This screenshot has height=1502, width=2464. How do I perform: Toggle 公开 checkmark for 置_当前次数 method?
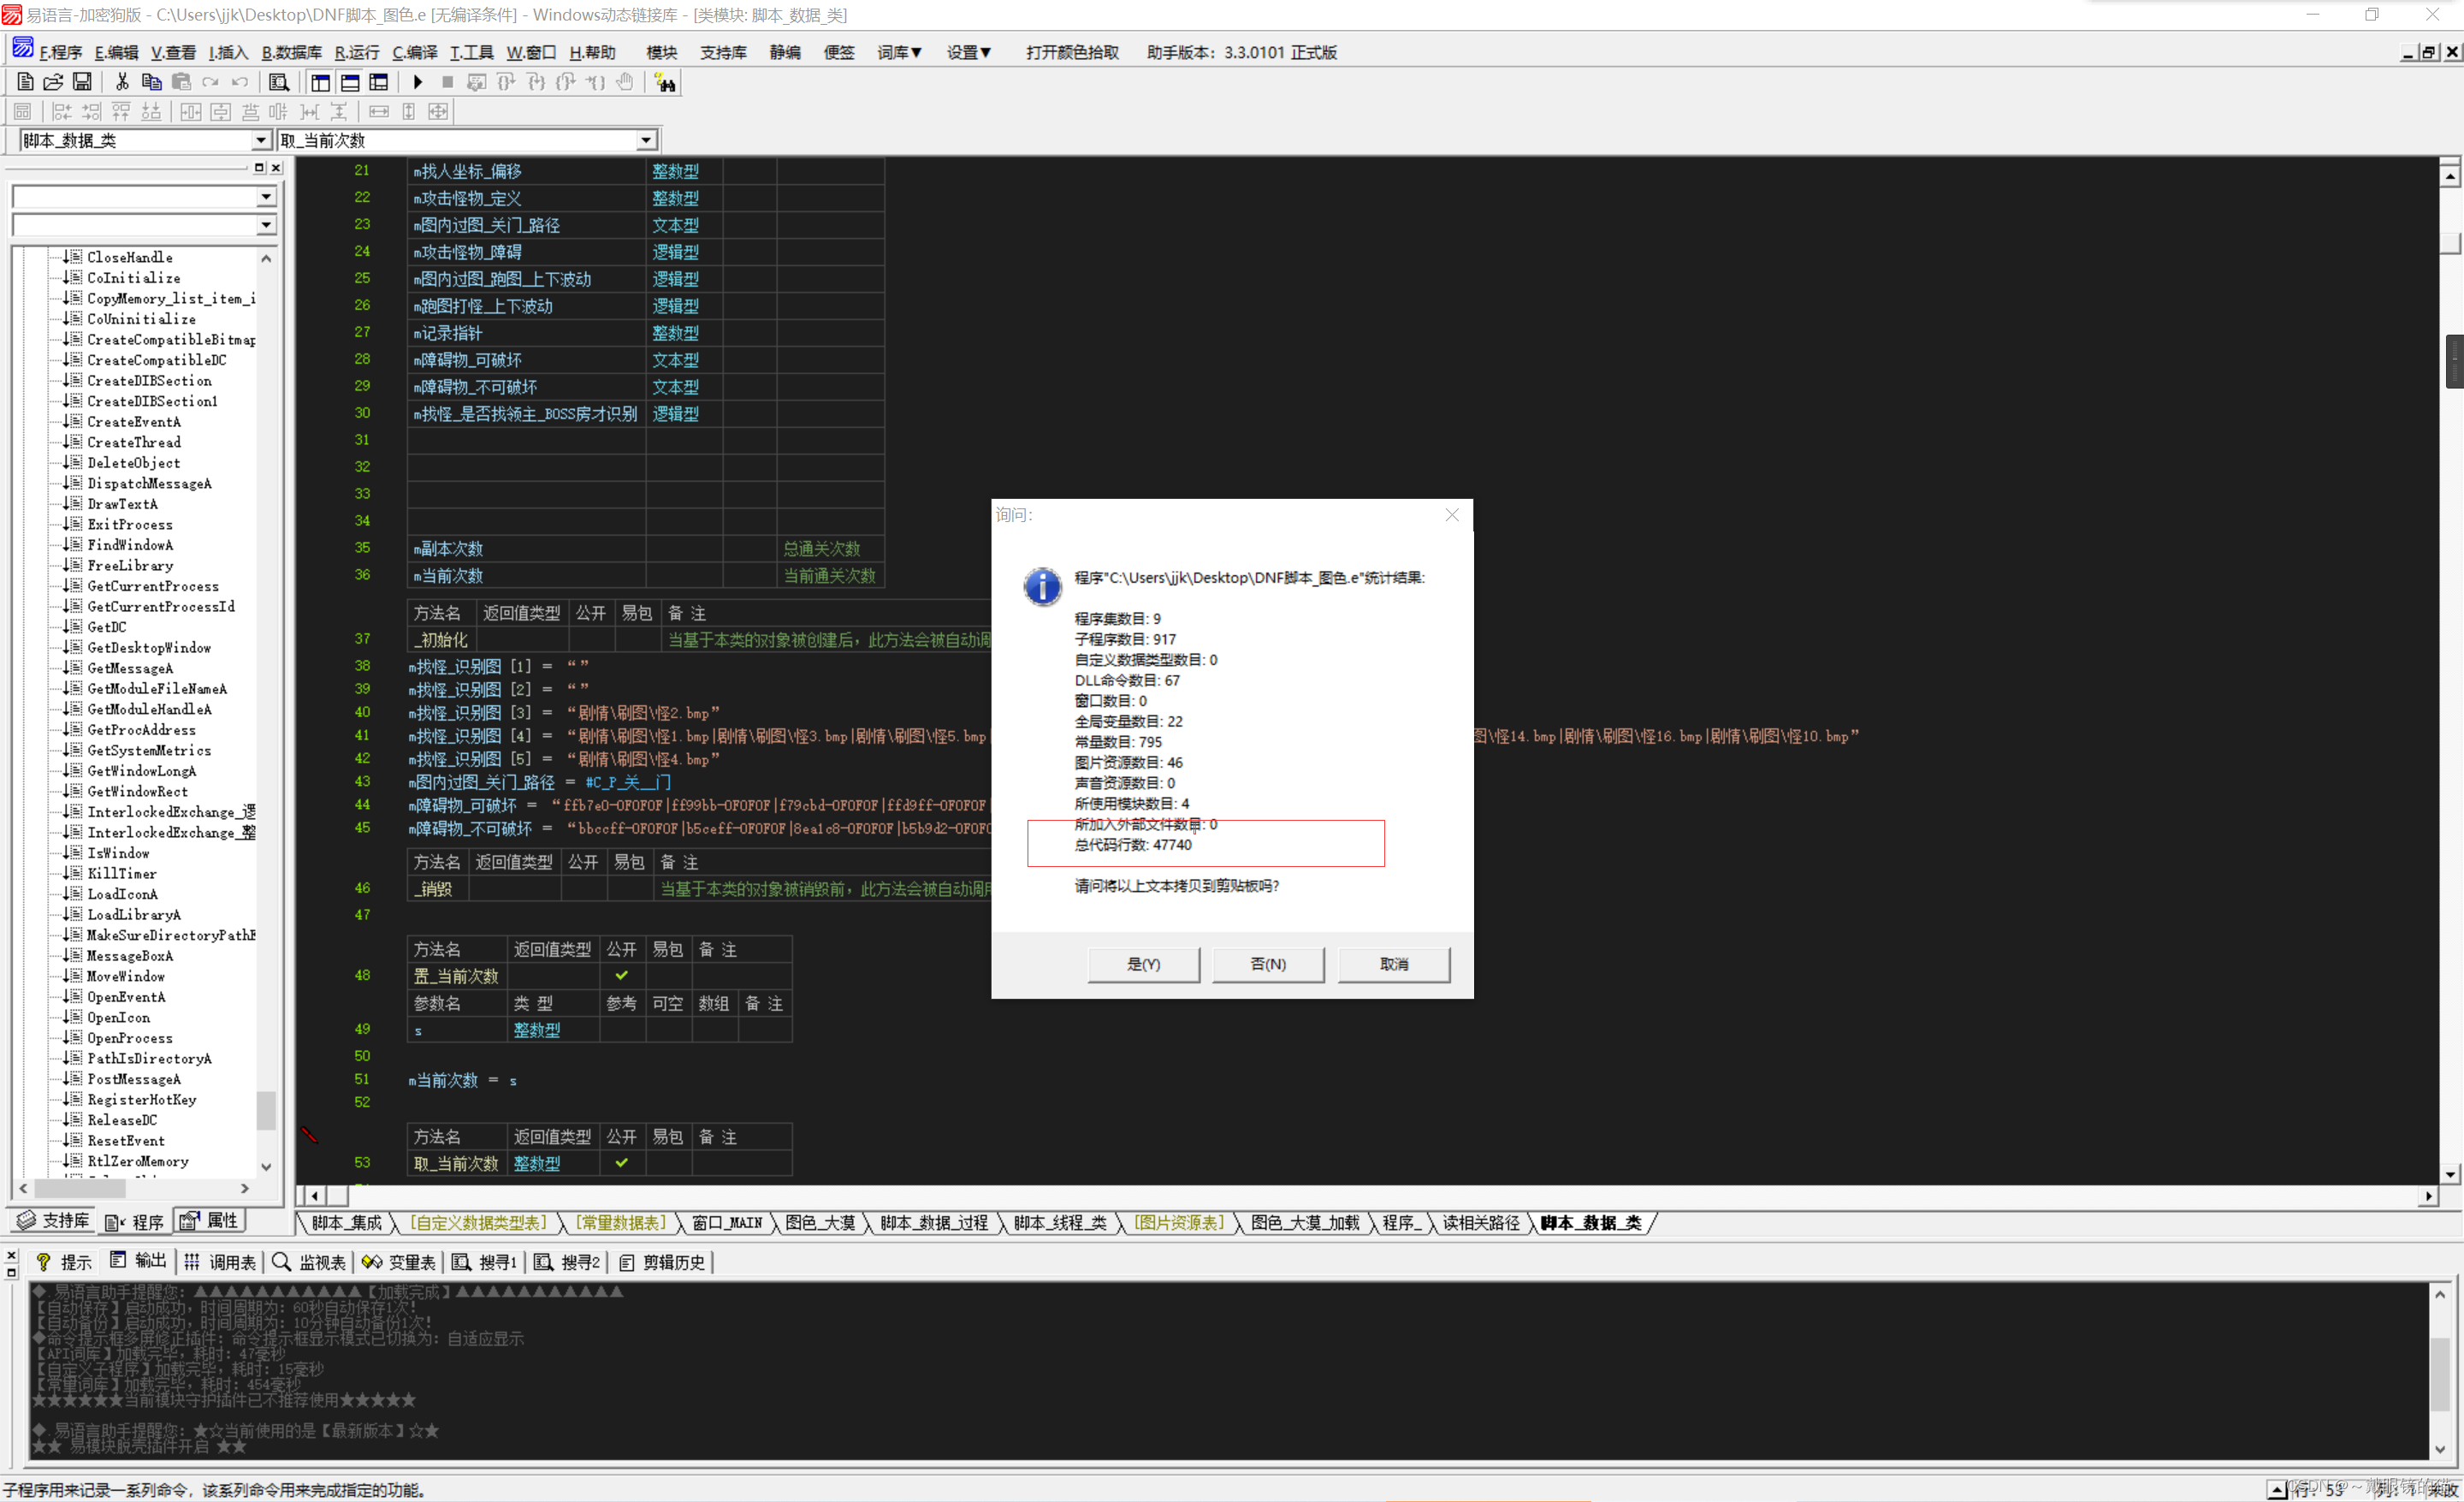coord(621,975)
